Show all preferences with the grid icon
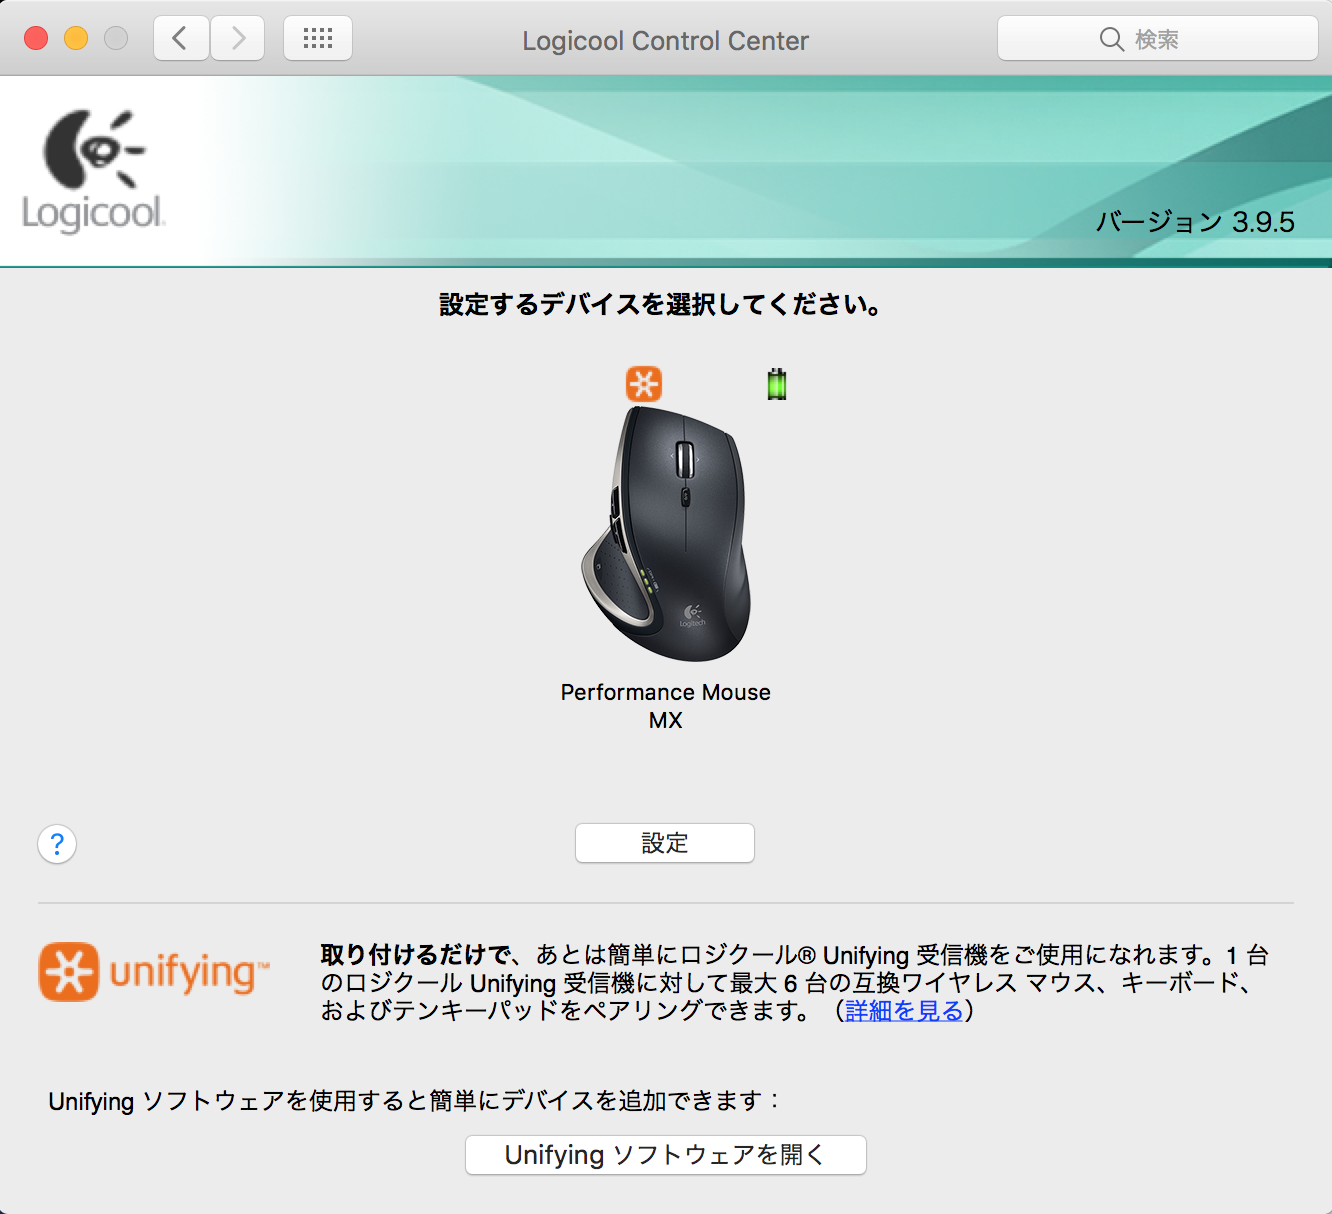Image resolution: width=1332 pixels, height=1214 pixels. 318,39
